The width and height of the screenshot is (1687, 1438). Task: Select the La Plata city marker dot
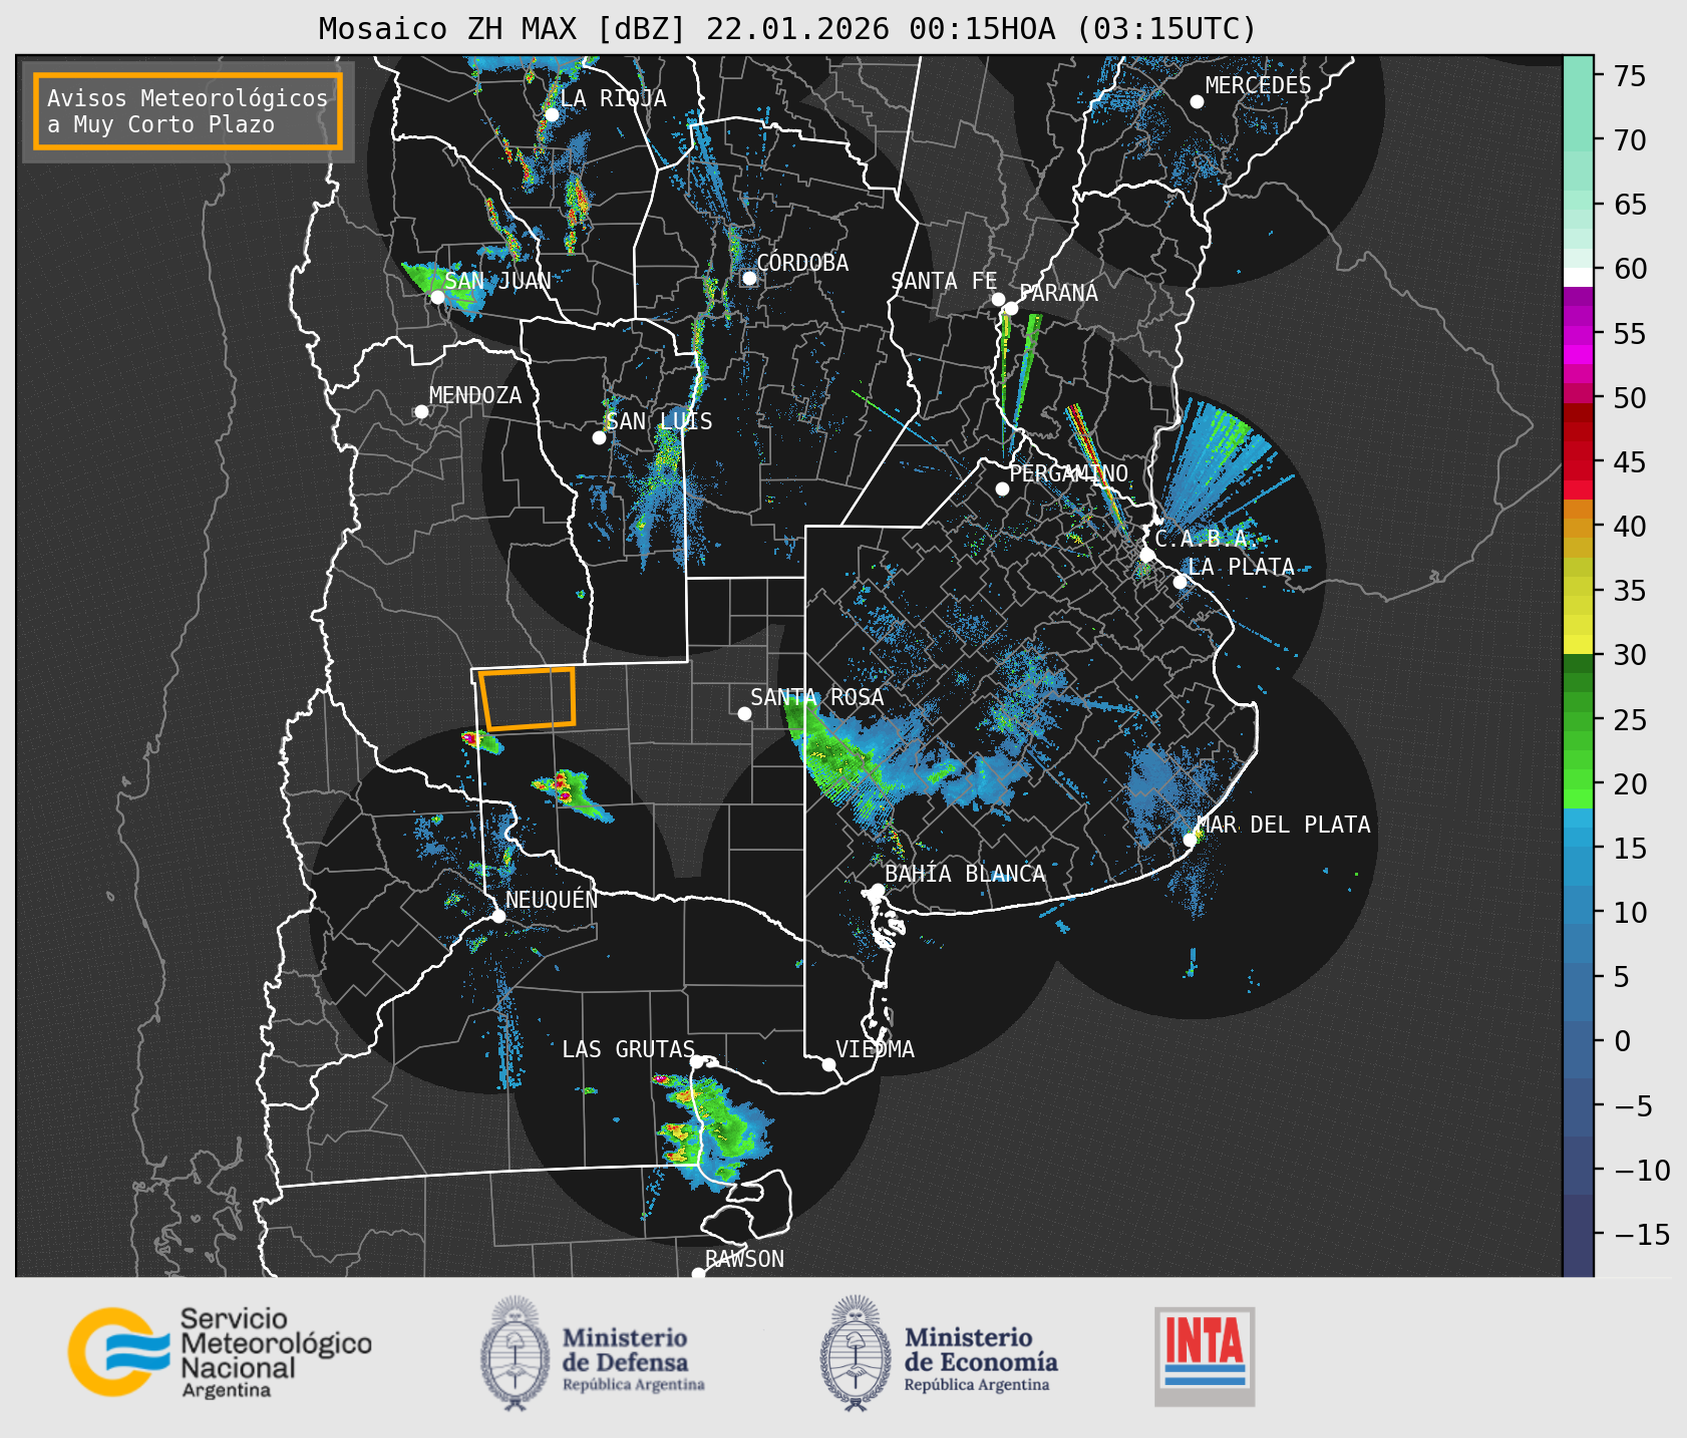(1180, 582)
